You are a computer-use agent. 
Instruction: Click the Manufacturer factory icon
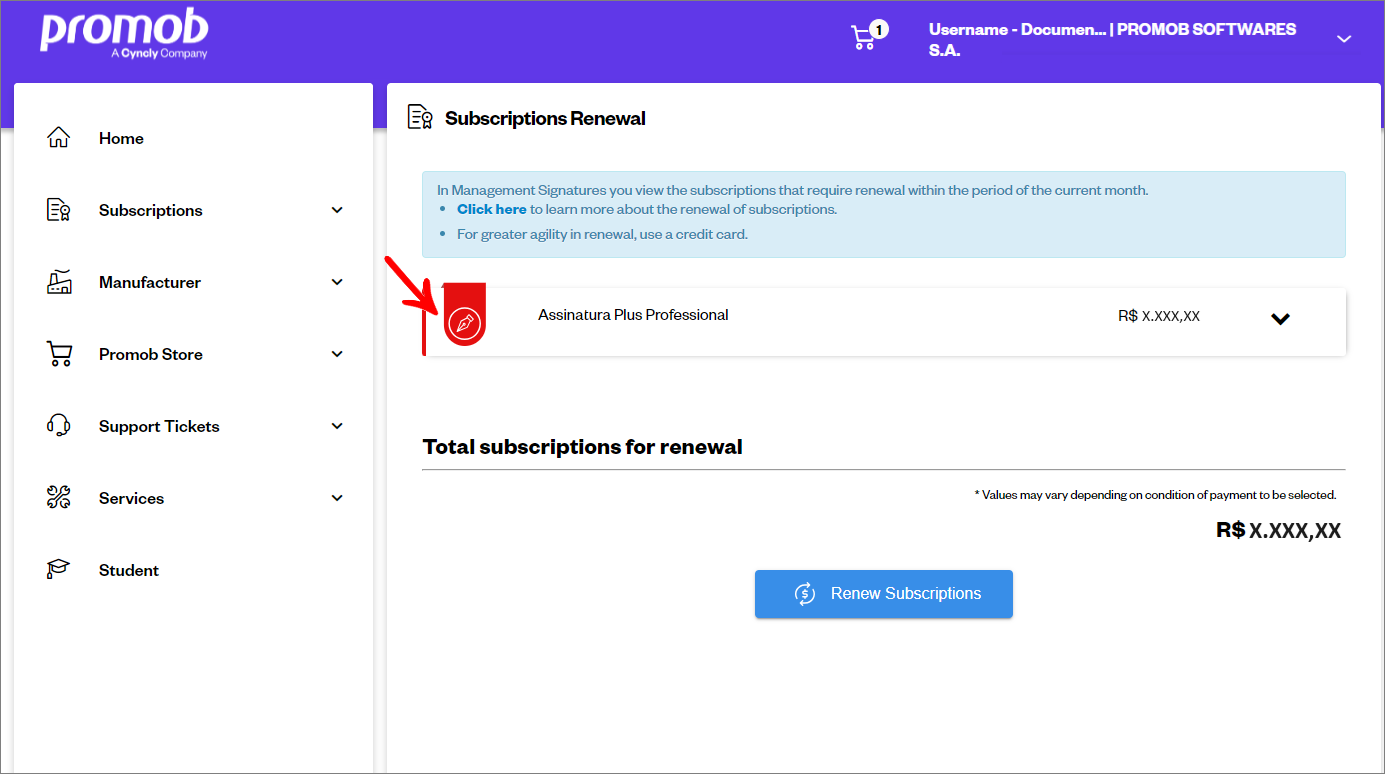click(59, 282)
